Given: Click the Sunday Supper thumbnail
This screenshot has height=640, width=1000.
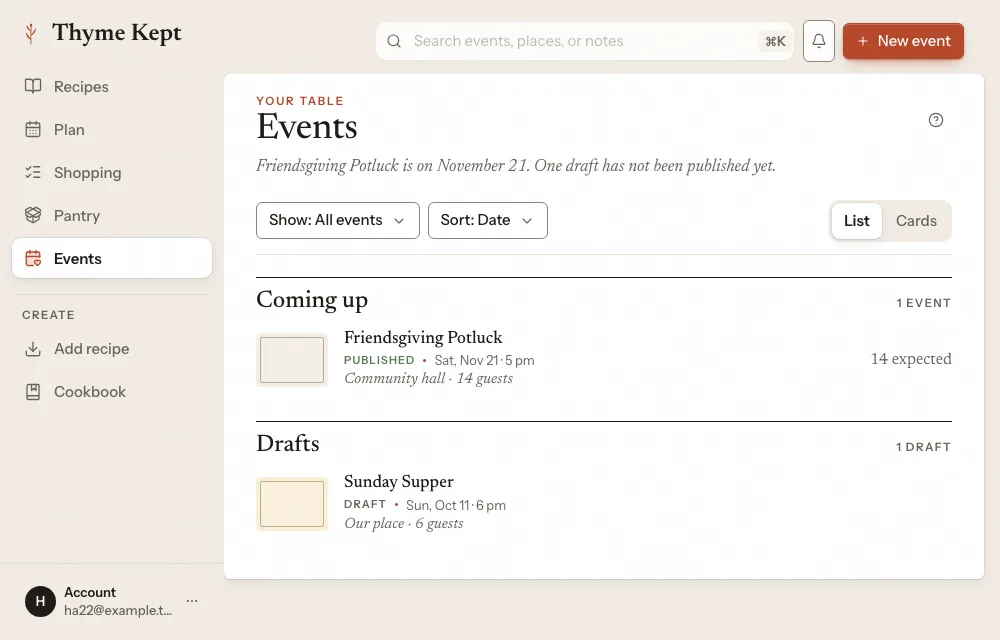Looking at the screenshot, I should [x=292, y=504].
